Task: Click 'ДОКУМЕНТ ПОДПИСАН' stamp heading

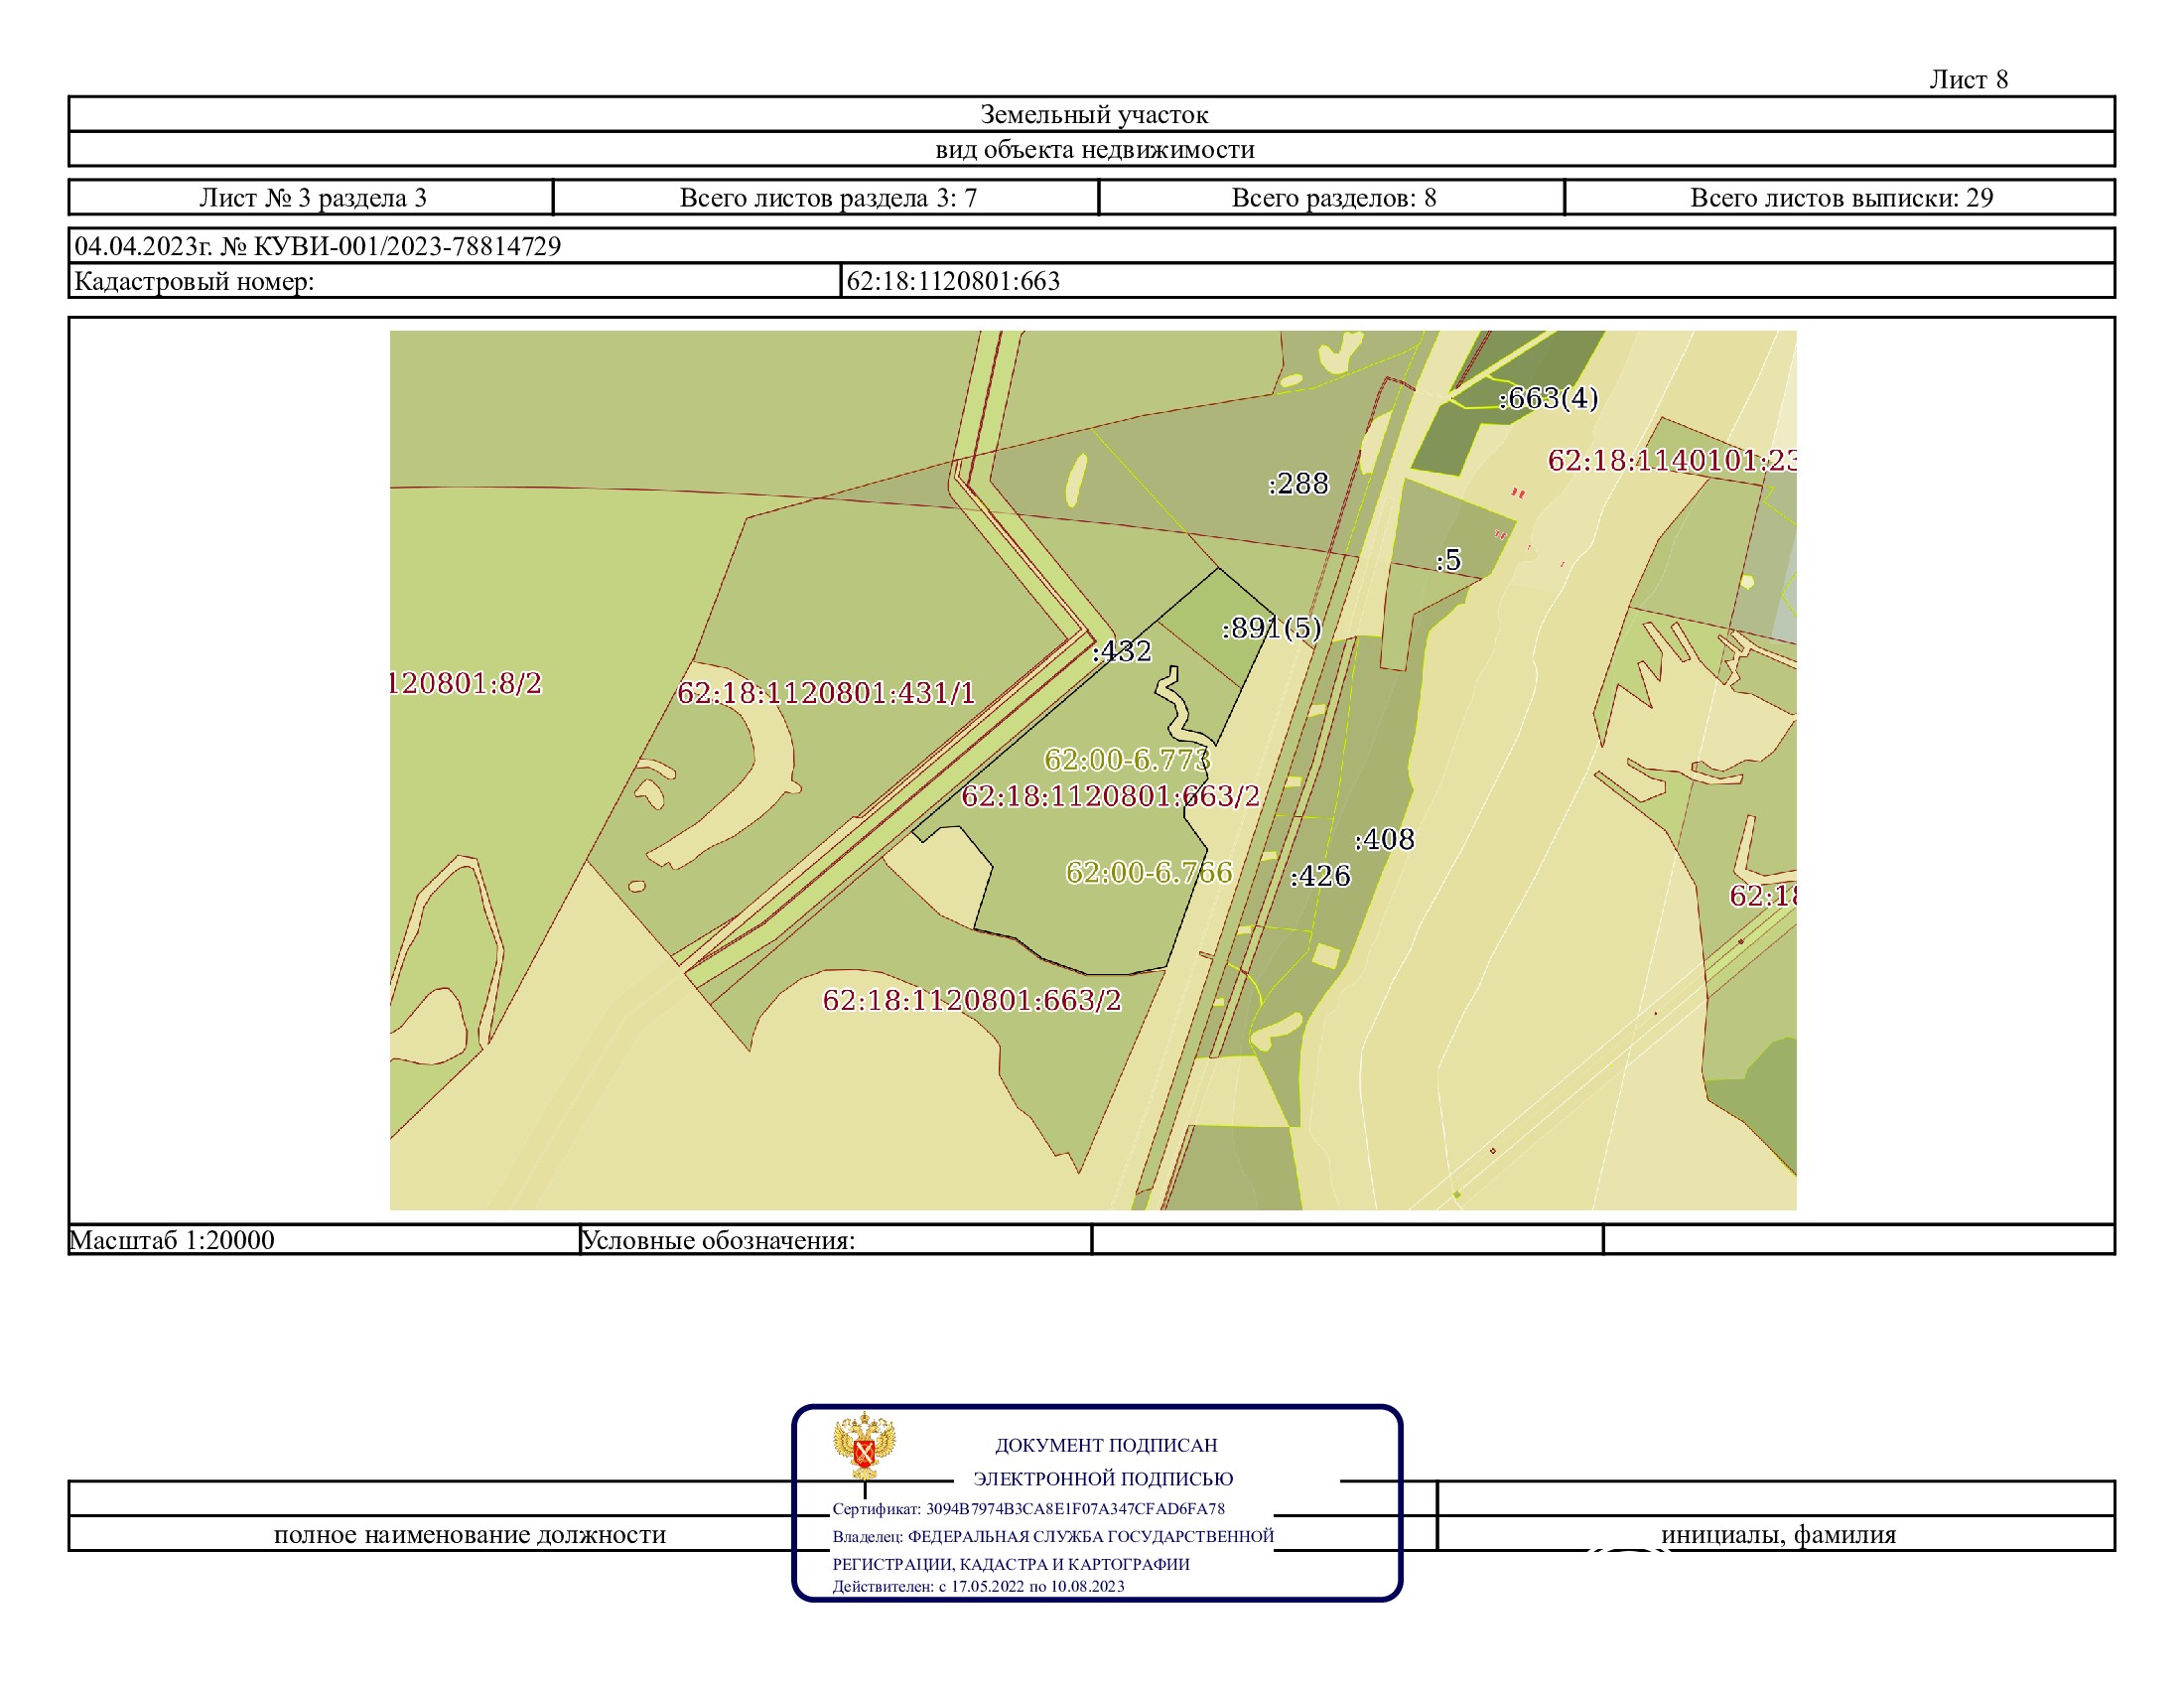Action: [1106, 1445]
